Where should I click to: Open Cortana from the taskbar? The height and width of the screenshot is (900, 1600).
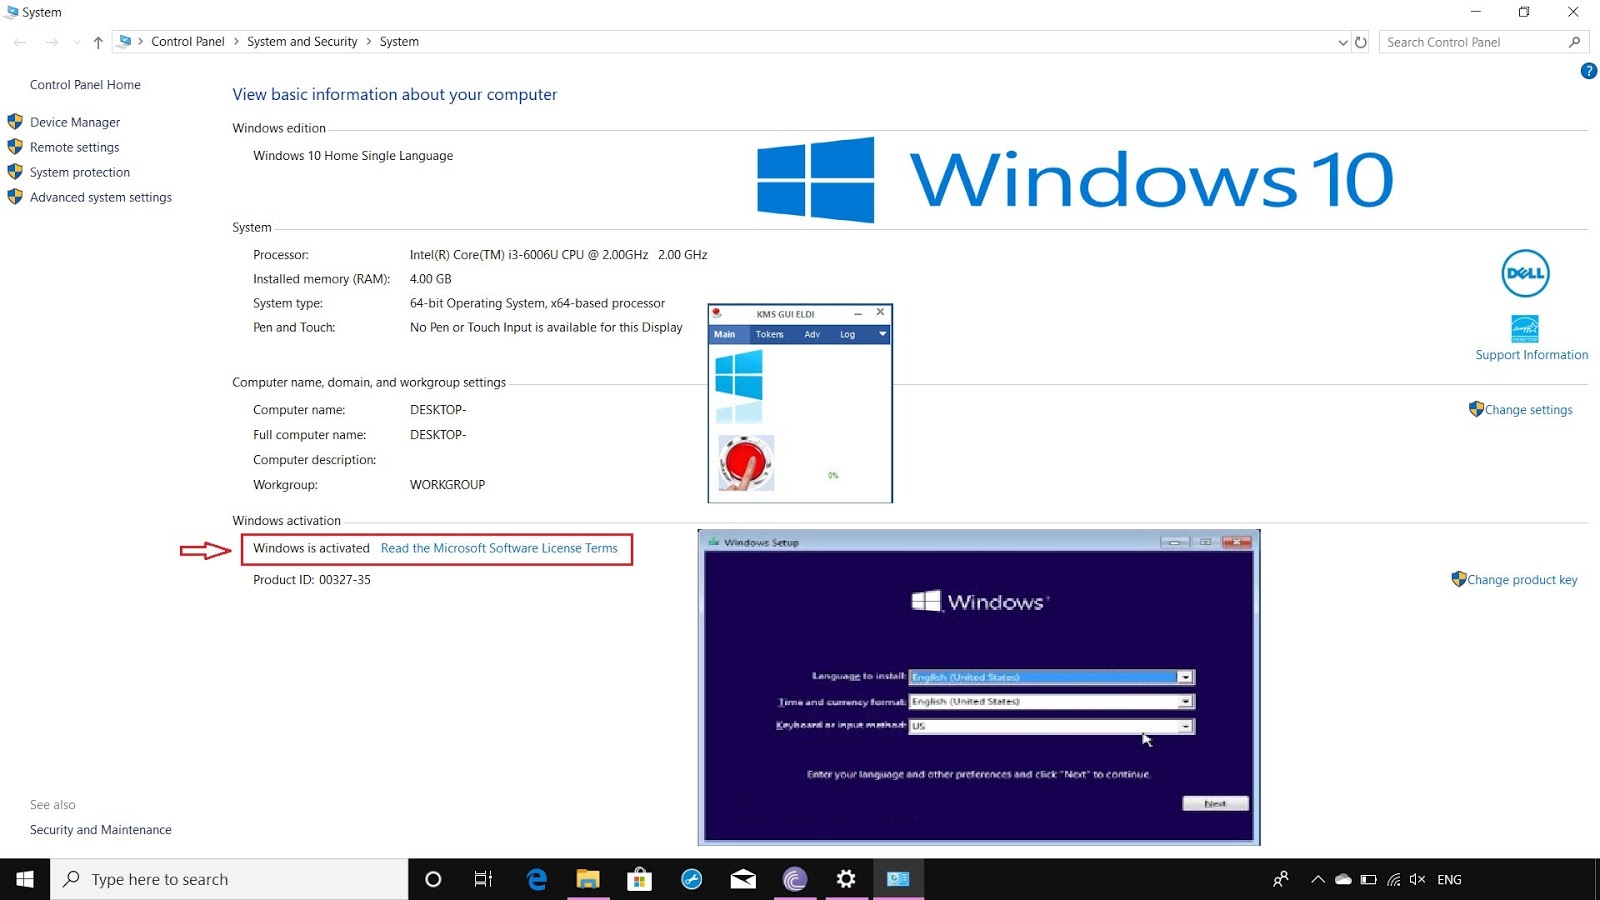point(433,879)
